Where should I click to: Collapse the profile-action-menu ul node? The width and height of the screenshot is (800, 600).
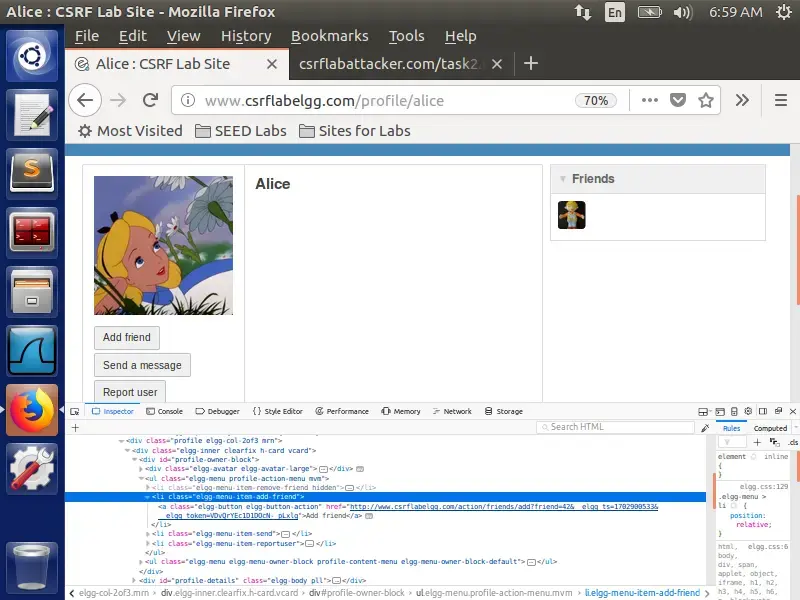click(x=141, y=479)
